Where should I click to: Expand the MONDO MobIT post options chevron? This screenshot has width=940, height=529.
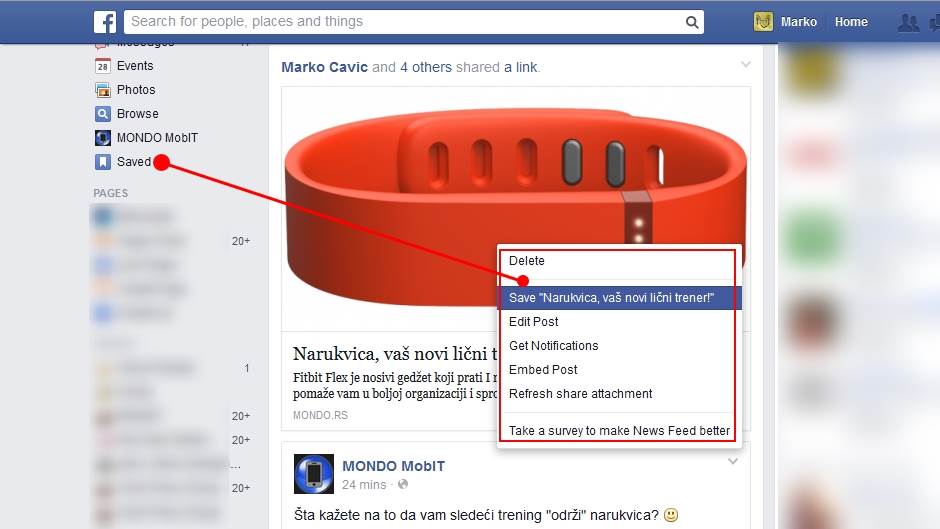tap(733, 461)
